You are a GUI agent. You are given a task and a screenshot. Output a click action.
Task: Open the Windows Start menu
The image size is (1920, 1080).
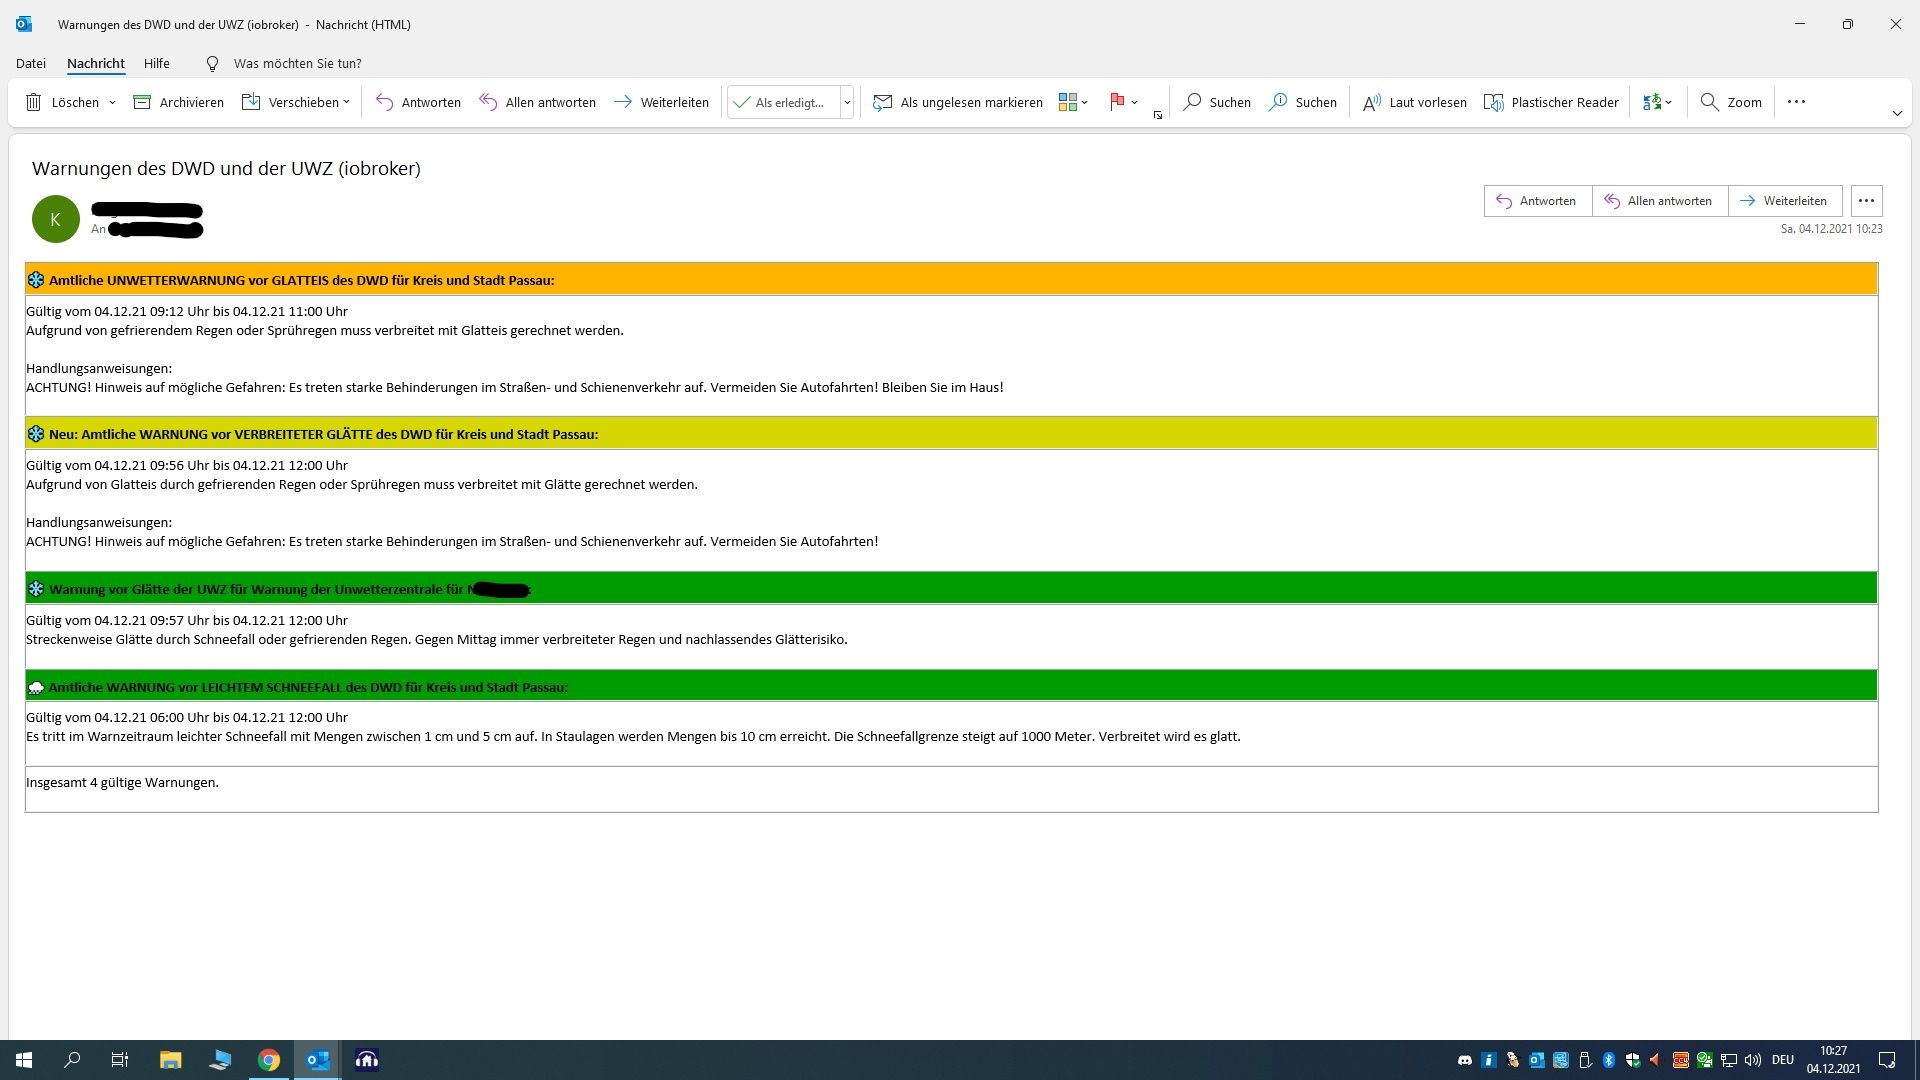pyautogui.click(x=24, y=1060)
